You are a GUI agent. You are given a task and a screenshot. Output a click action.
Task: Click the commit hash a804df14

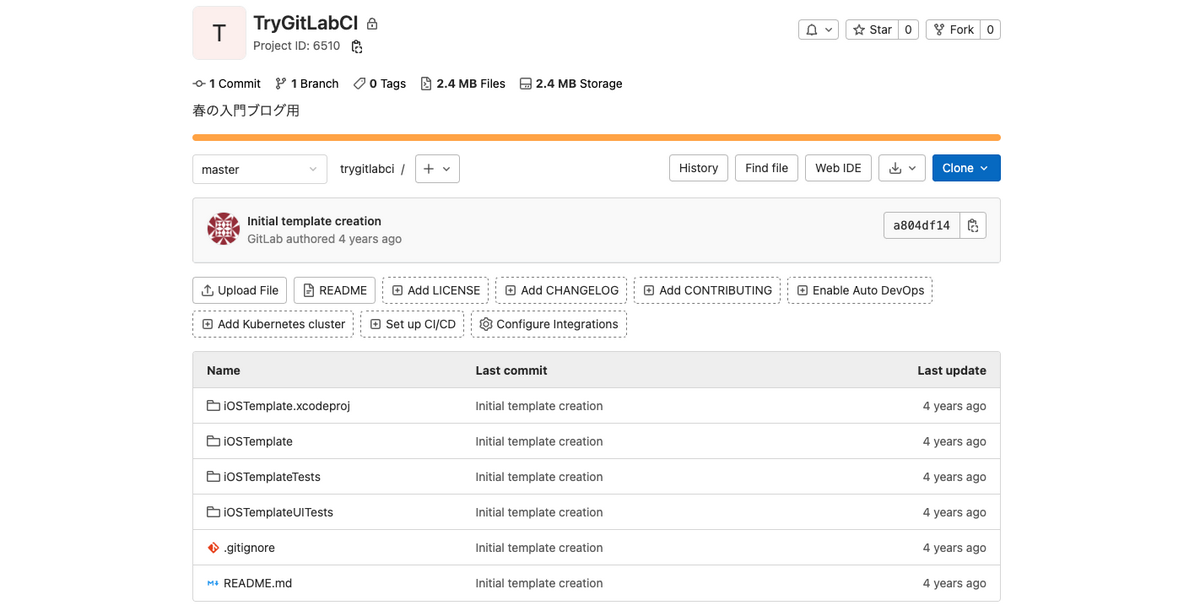922,225
